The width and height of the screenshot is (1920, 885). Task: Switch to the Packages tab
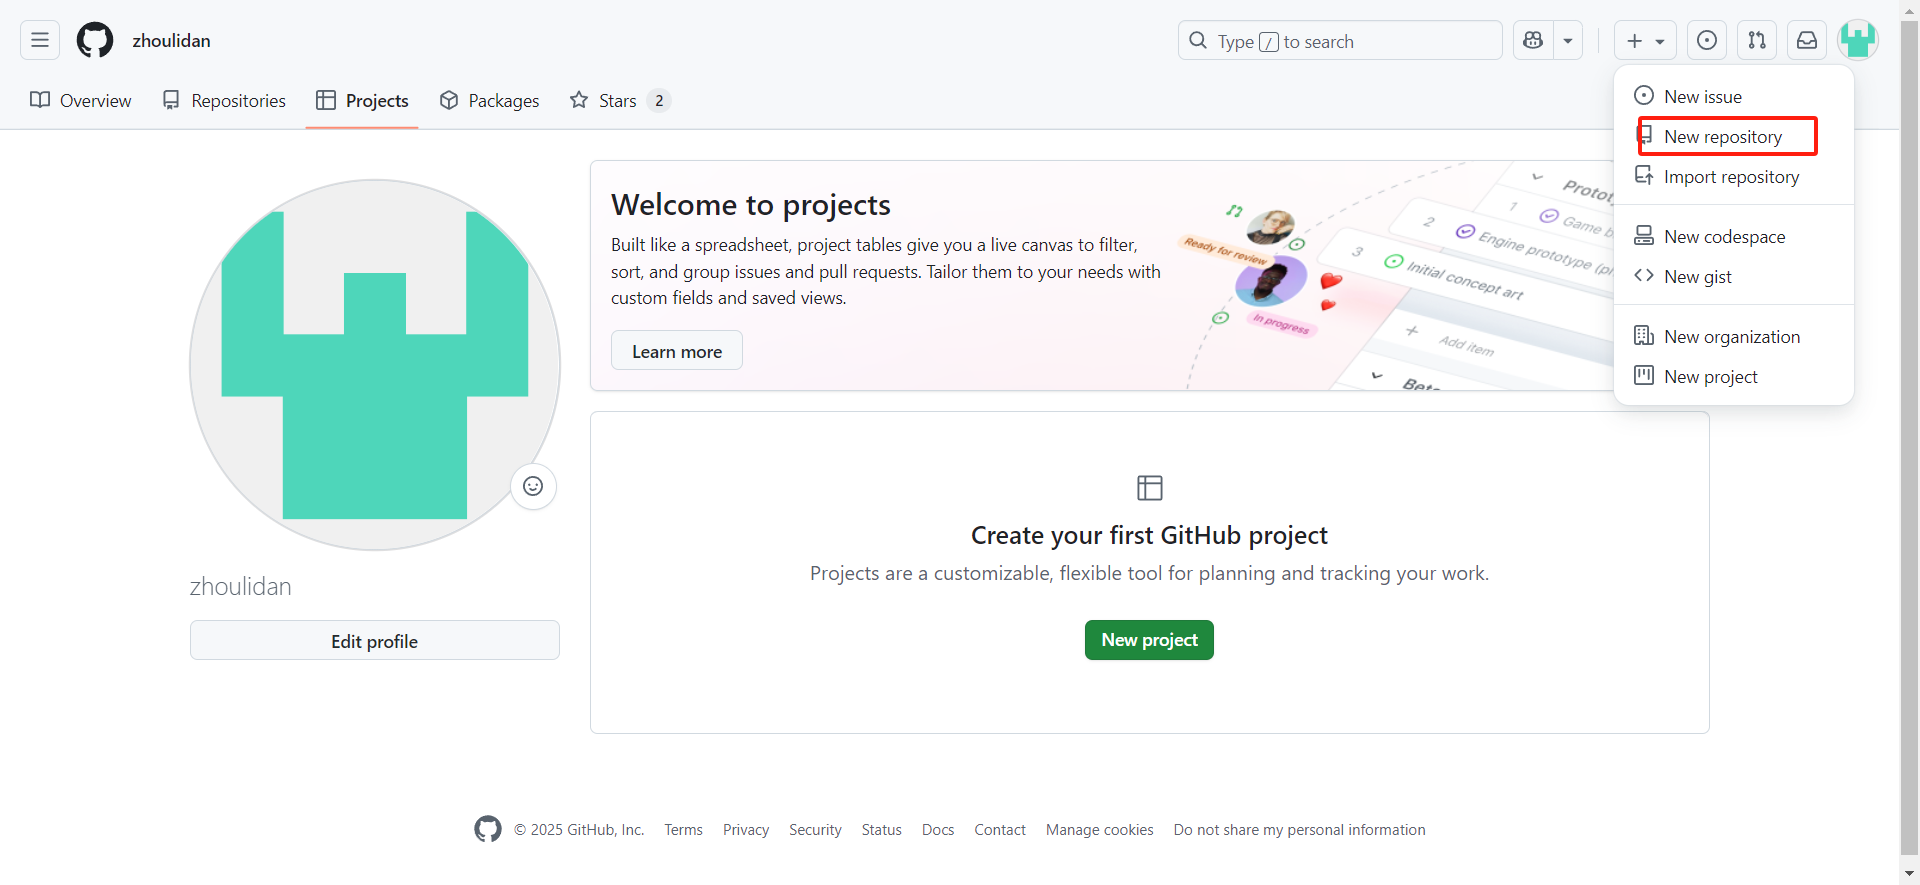click(489, 100)
